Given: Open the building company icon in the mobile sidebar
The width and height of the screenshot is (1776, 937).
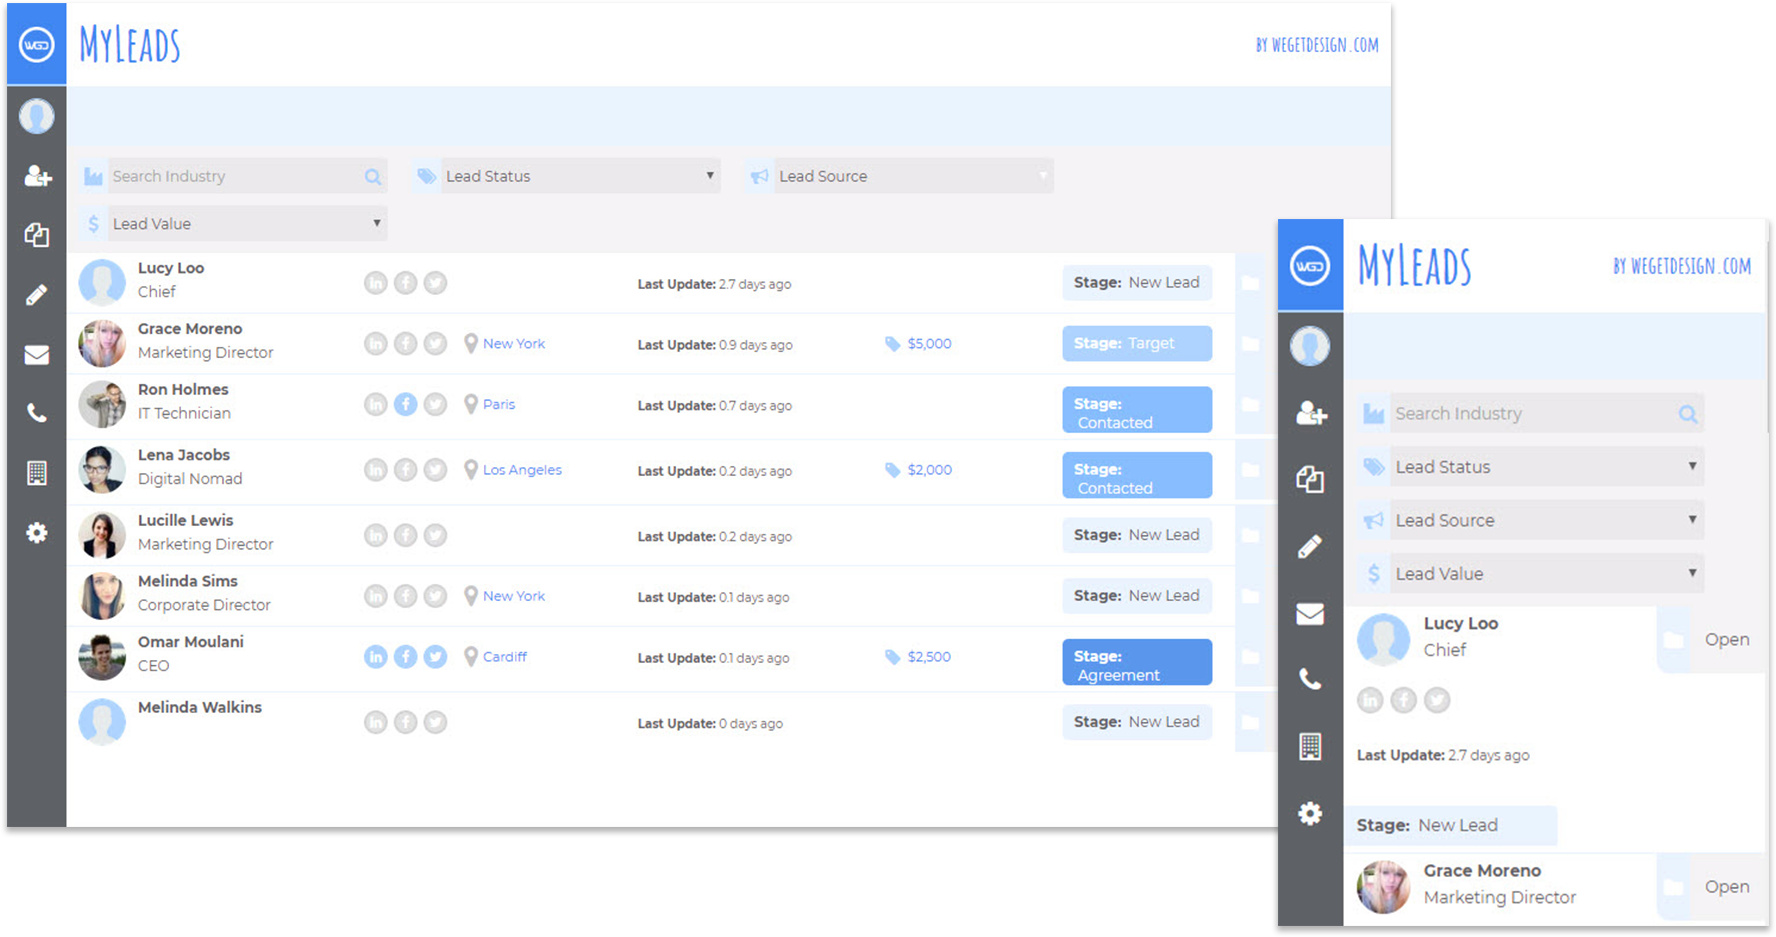Looking at the screenshot, I should click(1310, 746).
